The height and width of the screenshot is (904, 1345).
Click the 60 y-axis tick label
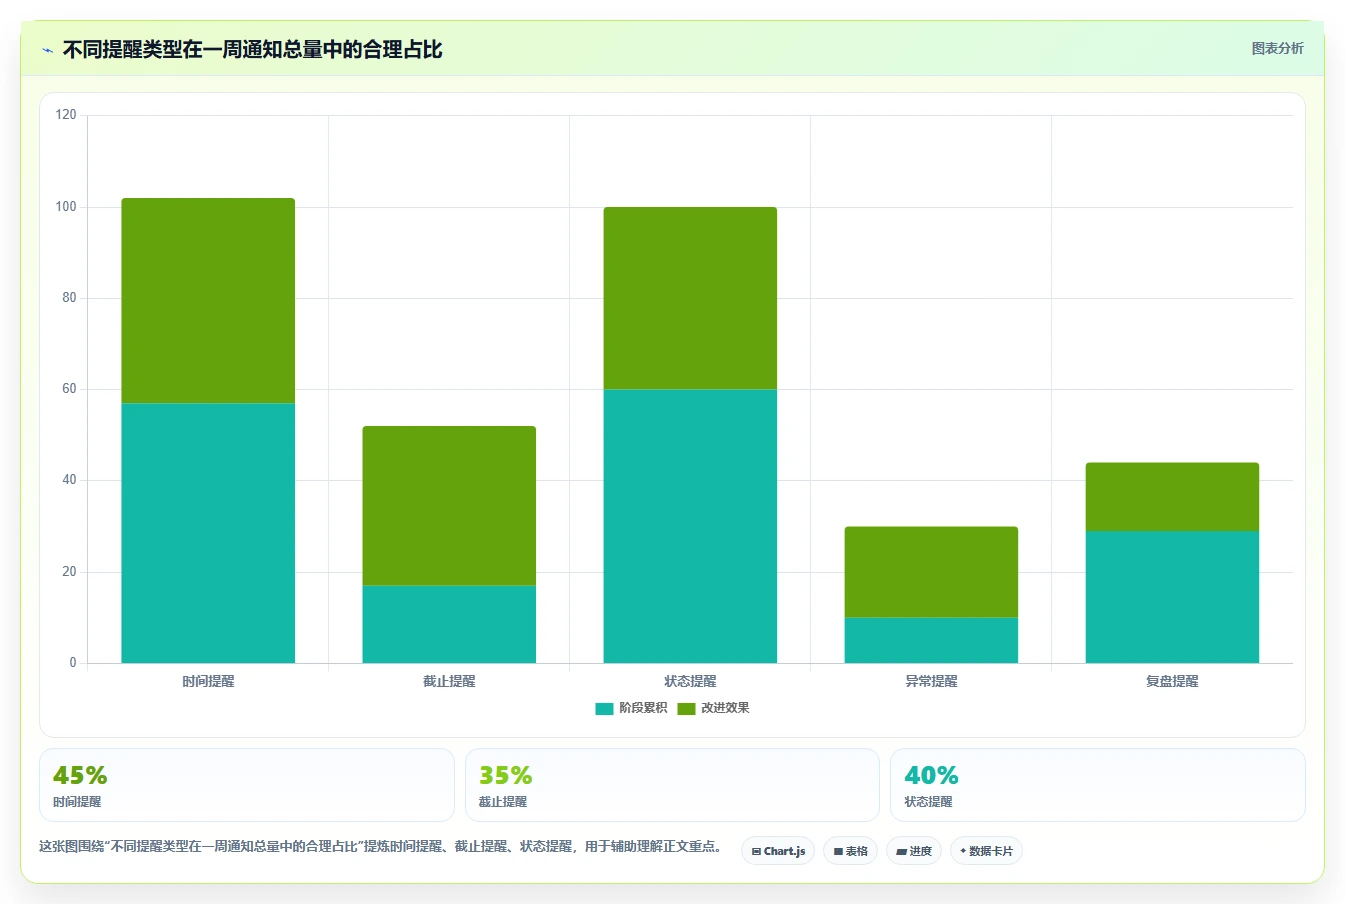point(69,389)
